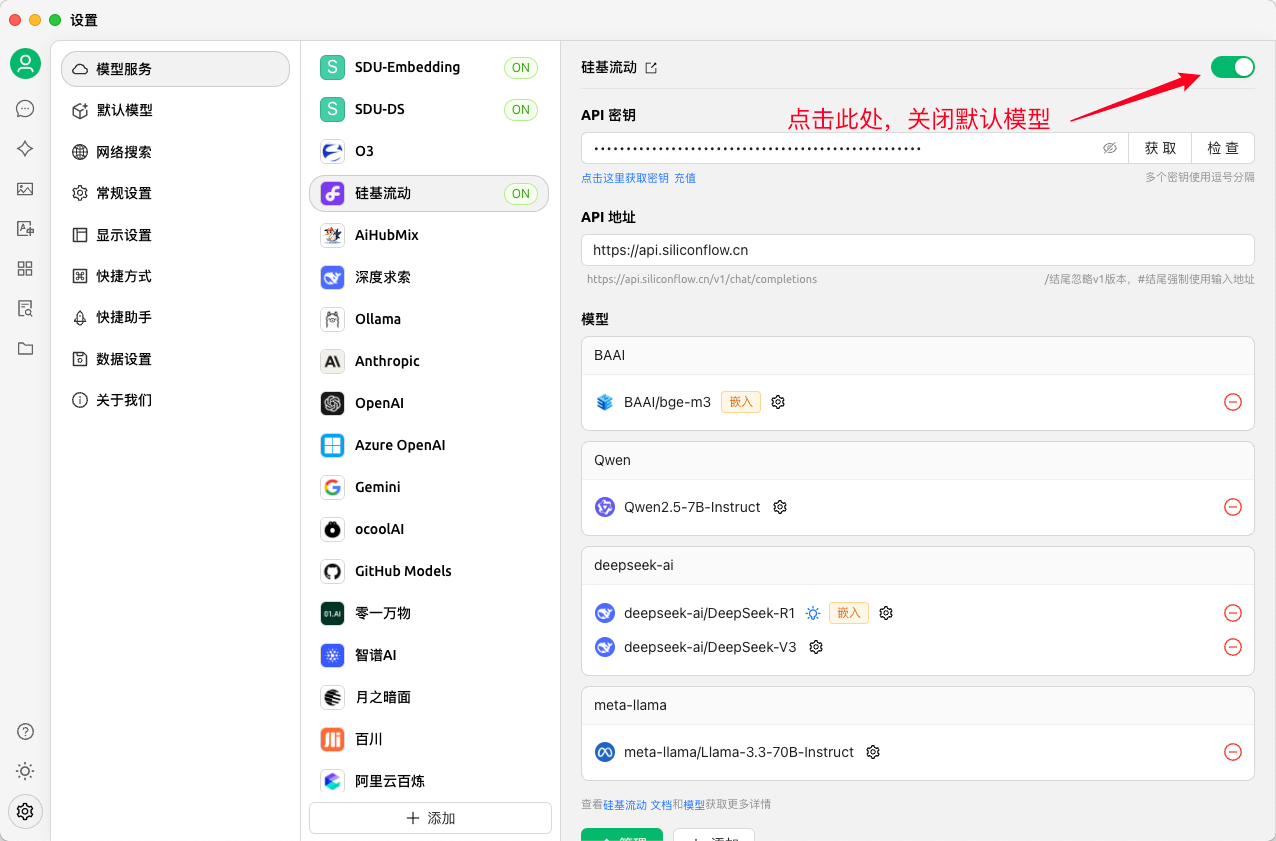Open the assistants chat bubble icon
The image size is (1276, 841).
click(x=25, y=109)
